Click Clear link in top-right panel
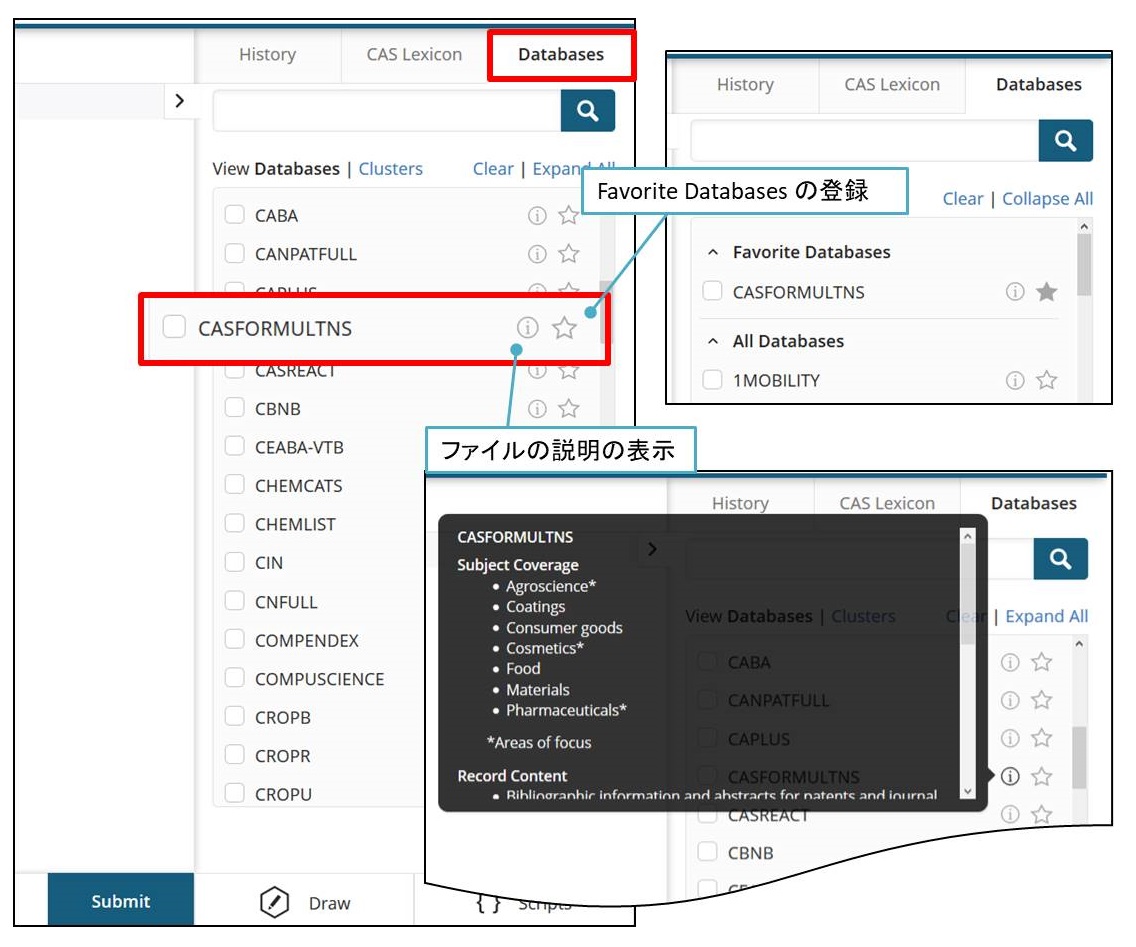This screenshot has width=1136, height=947. tap(963, 199)
